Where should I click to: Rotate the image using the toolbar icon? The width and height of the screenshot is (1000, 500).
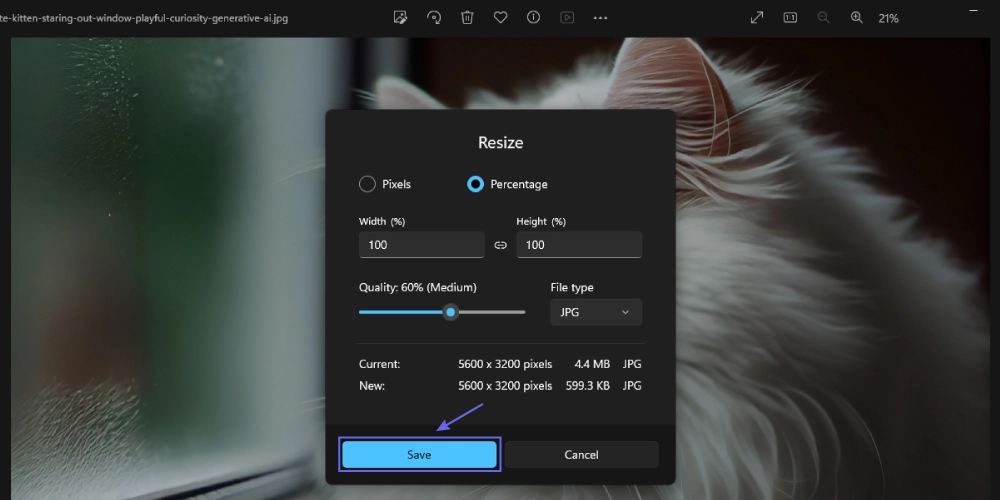point(433,17)
